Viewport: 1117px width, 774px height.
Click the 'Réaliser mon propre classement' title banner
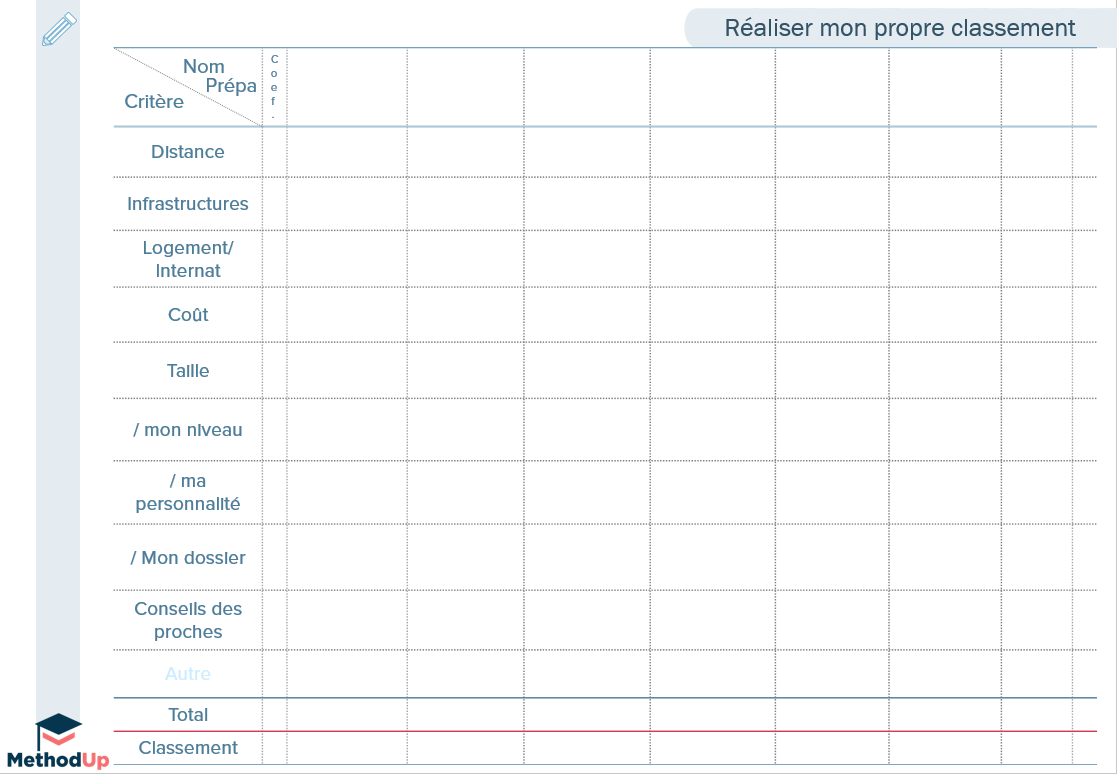900,27
